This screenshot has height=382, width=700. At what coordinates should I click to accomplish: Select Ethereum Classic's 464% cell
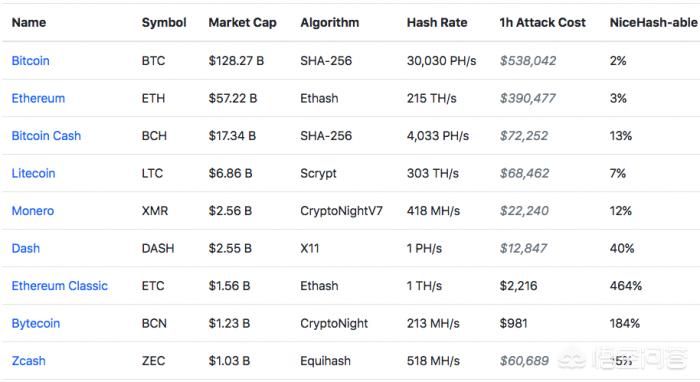click(x=626, y=286)
